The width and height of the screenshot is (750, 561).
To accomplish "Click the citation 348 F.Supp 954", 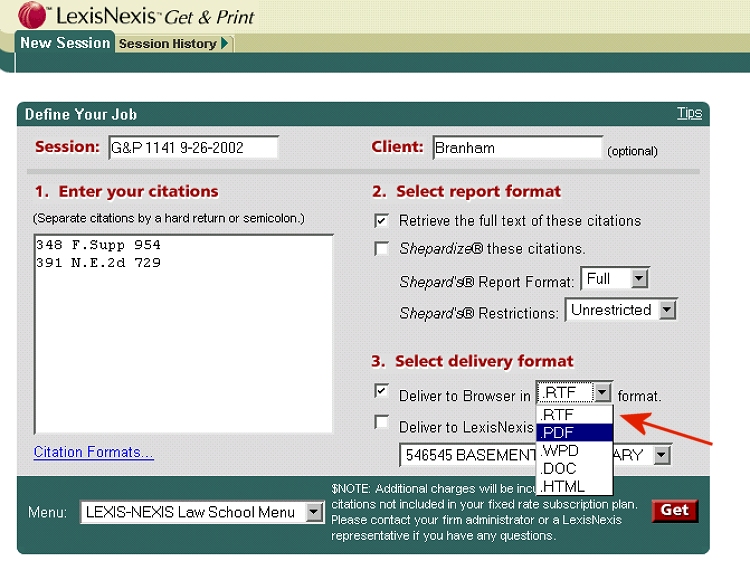I will click(99, 245).
